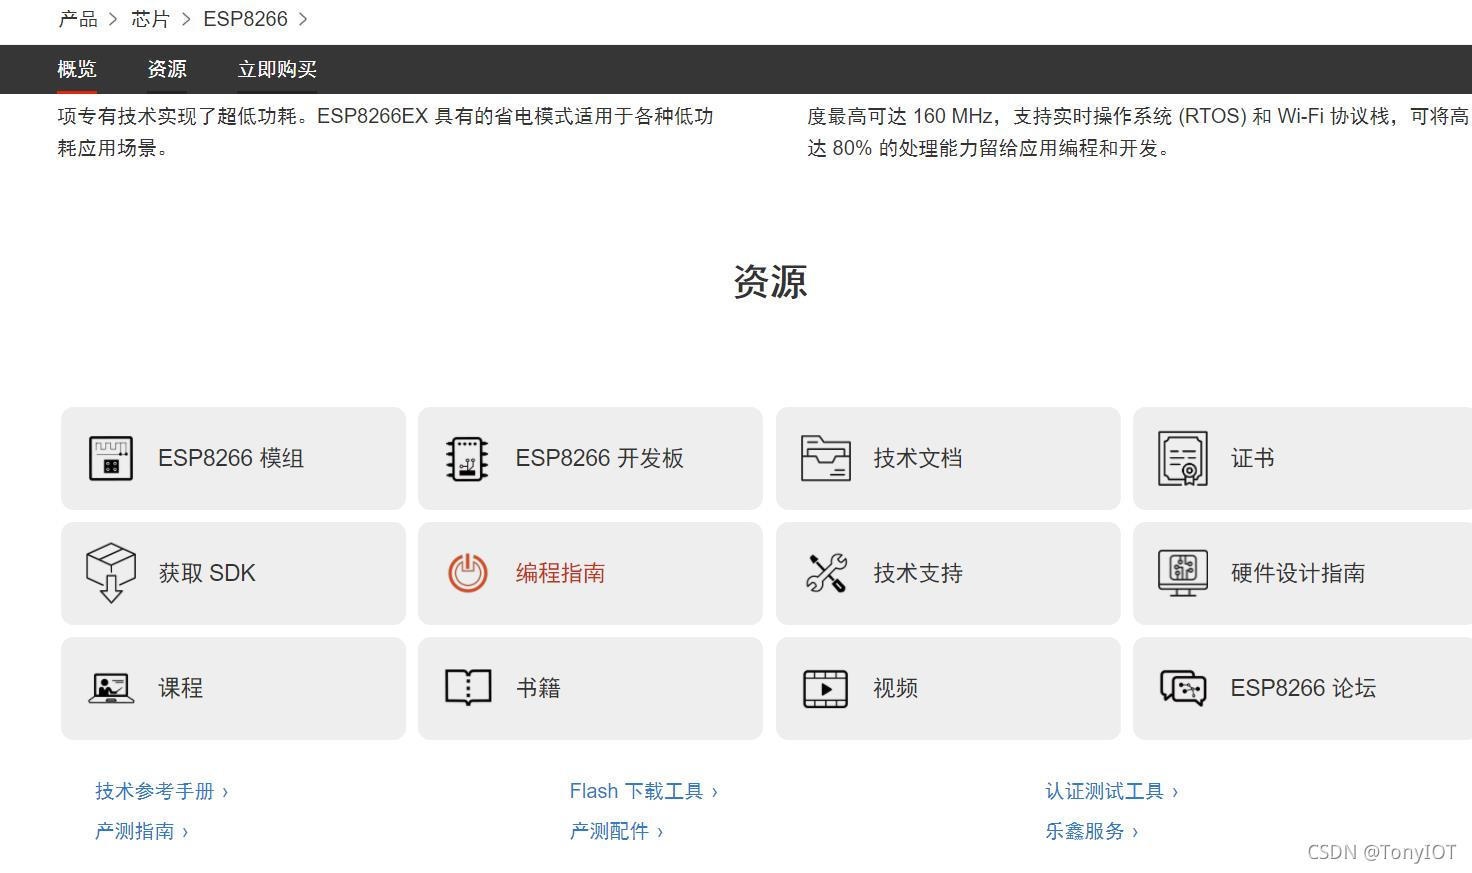Open the 硬件设计指南 label

click(1298, 573)
